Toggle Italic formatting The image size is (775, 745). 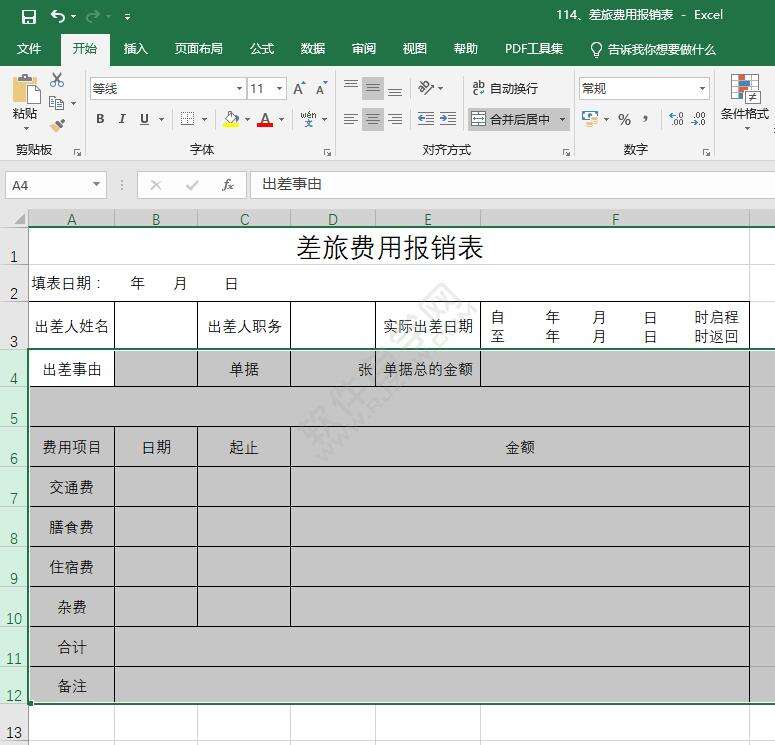[122, 119]
